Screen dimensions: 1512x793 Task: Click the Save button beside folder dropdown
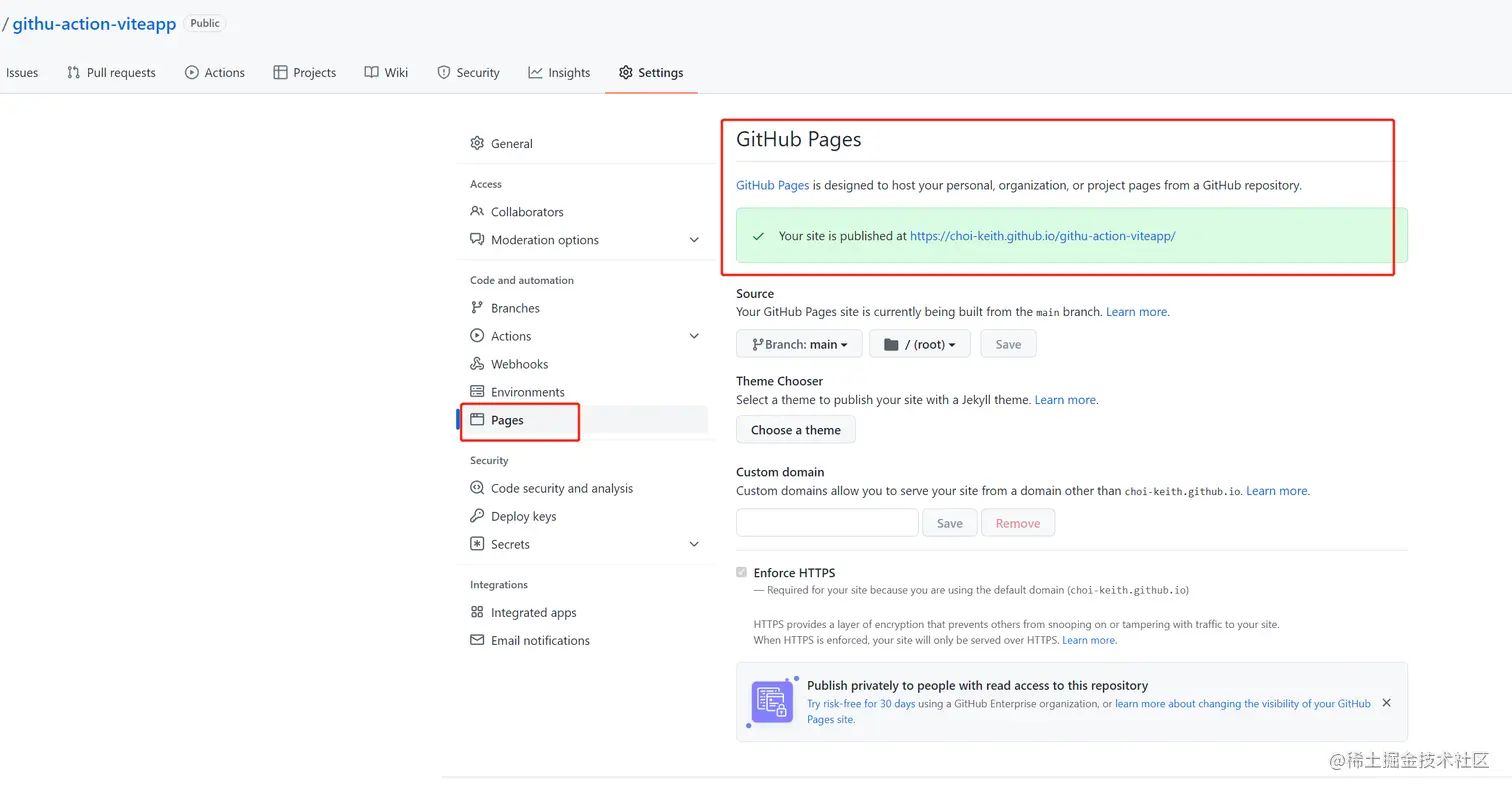1008,344
